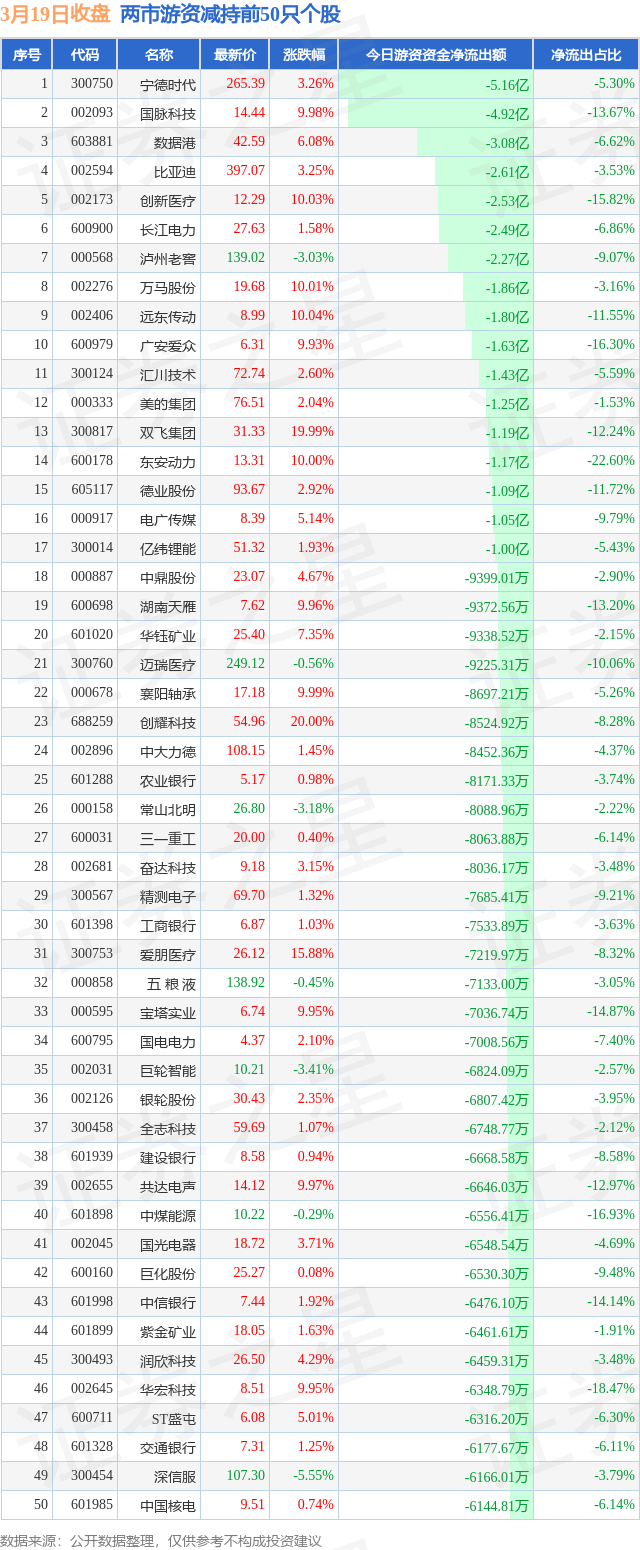Image resolution: width=640 pixels, height=1550 pixels.
Task: Open the 宁德时代 stock name
Action: 168,84
